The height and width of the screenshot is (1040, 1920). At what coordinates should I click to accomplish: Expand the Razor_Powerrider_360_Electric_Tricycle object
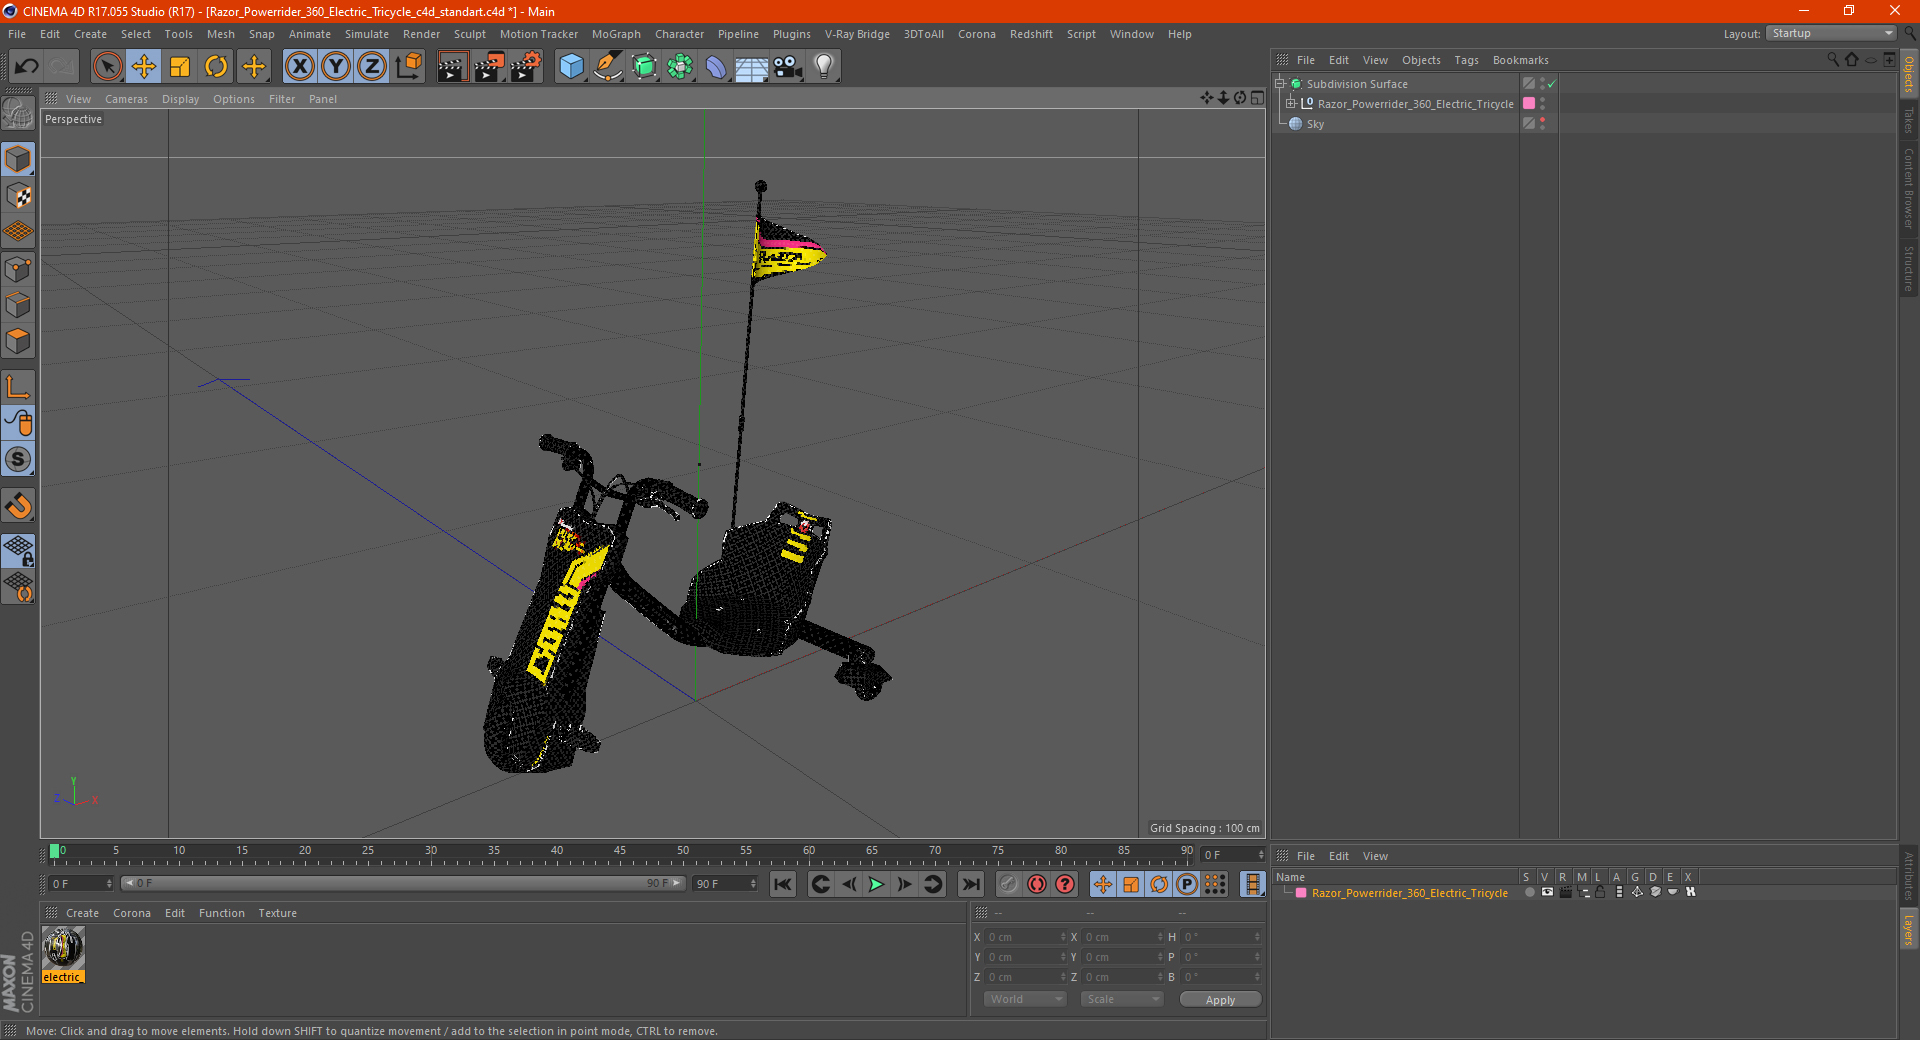(1291, 104)
